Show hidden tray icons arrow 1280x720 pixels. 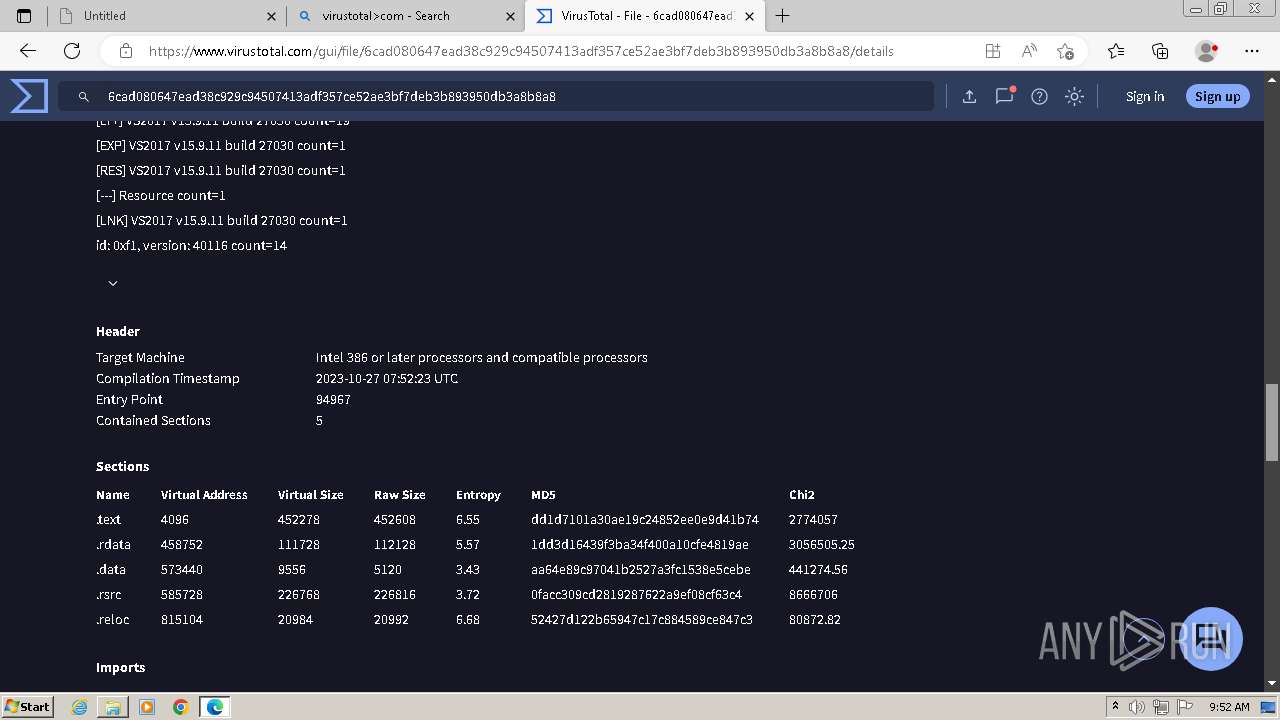click(1115, 707)
